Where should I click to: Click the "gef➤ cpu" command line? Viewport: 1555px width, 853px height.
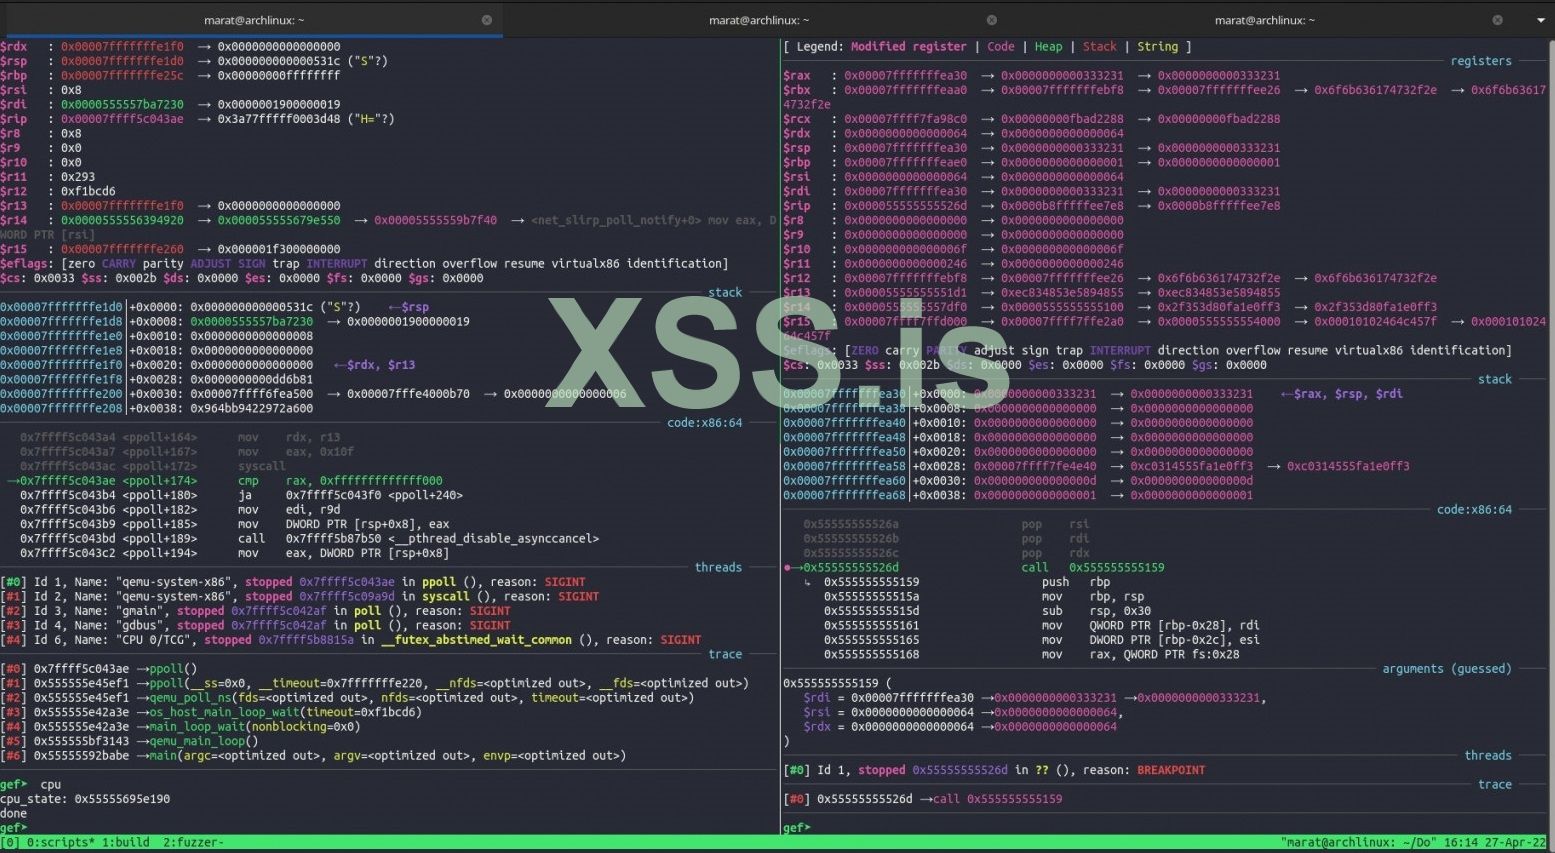[x=31, y=785]
